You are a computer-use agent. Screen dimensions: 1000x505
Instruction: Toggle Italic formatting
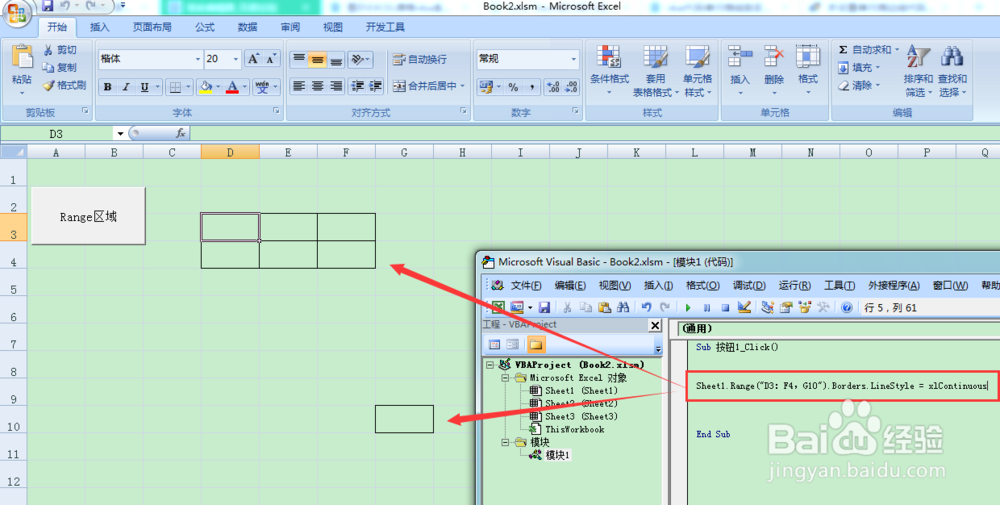[x=126, y=87]
